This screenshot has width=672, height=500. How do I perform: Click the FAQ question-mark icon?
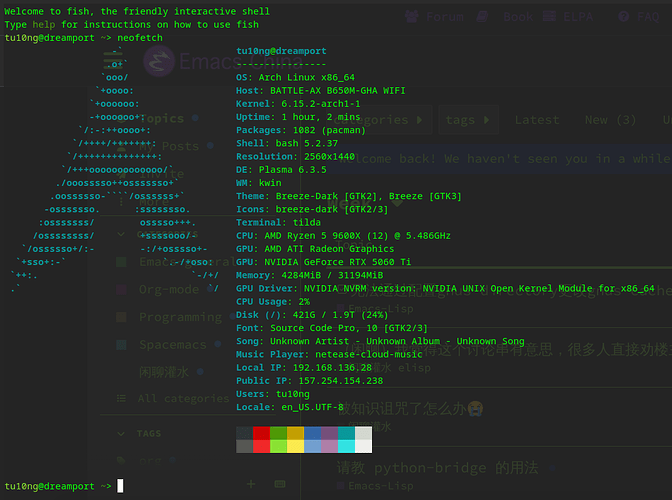(624, 16)
